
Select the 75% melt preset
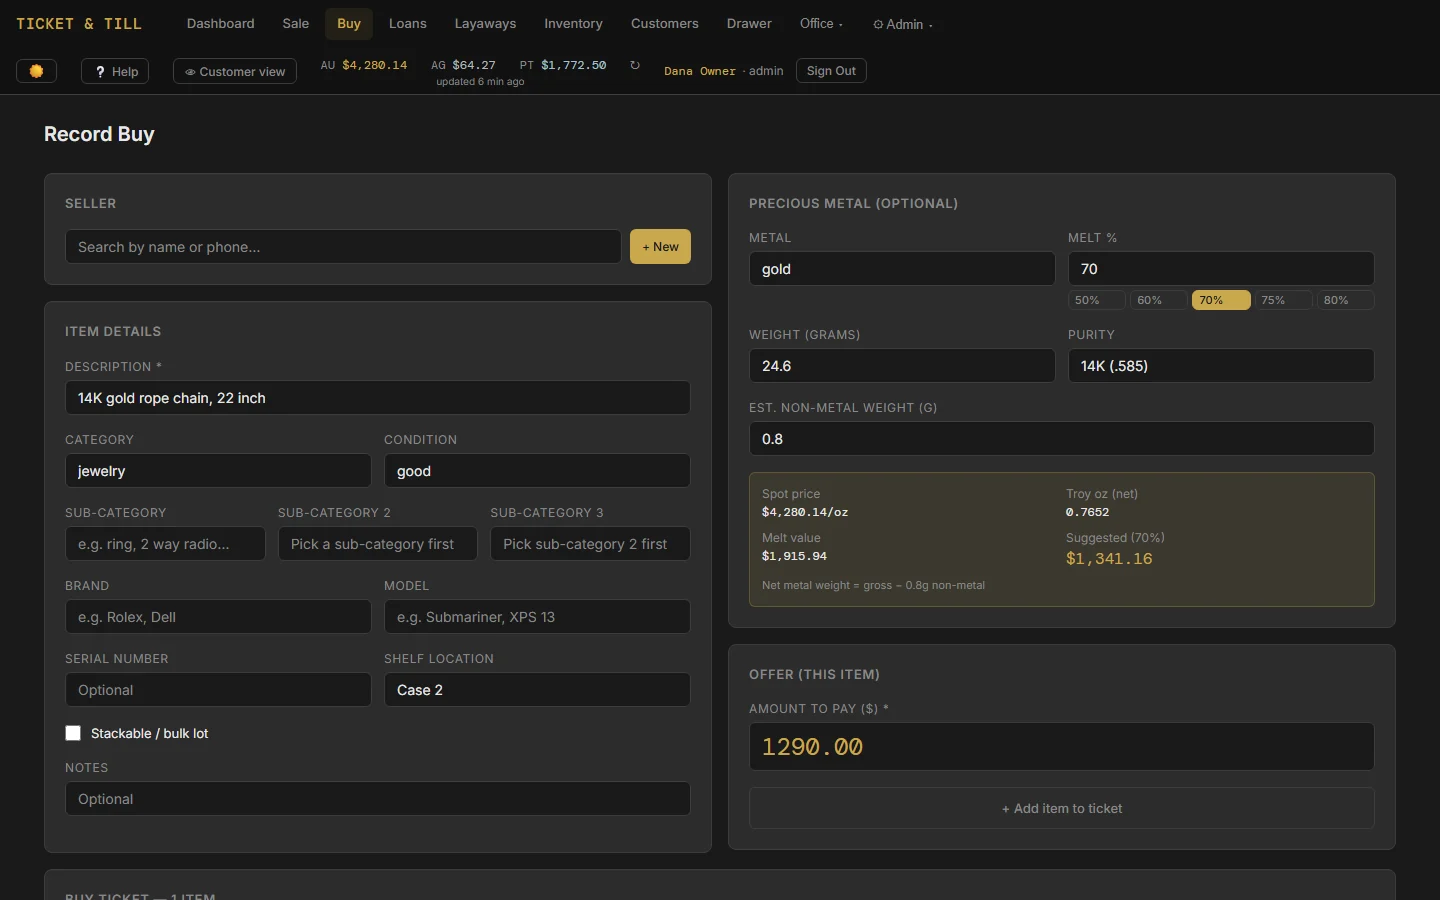tap(1283, 300)
